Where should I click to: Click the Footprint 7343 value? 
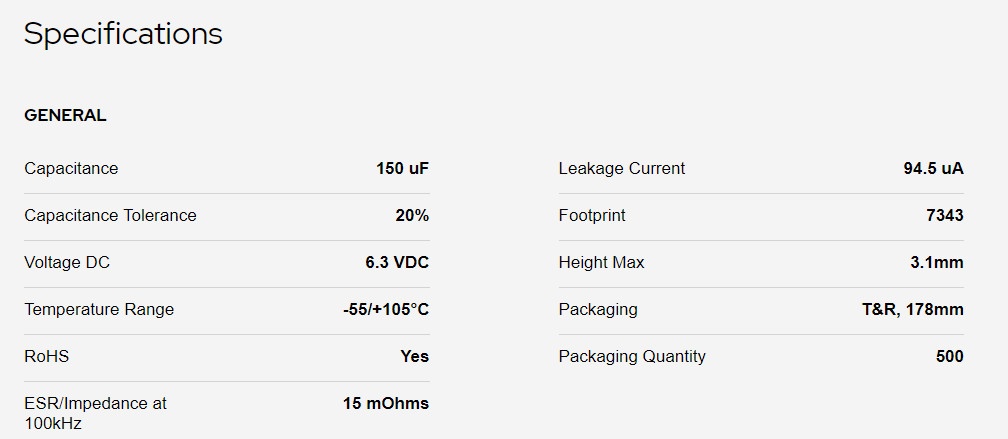coord(945,215)
